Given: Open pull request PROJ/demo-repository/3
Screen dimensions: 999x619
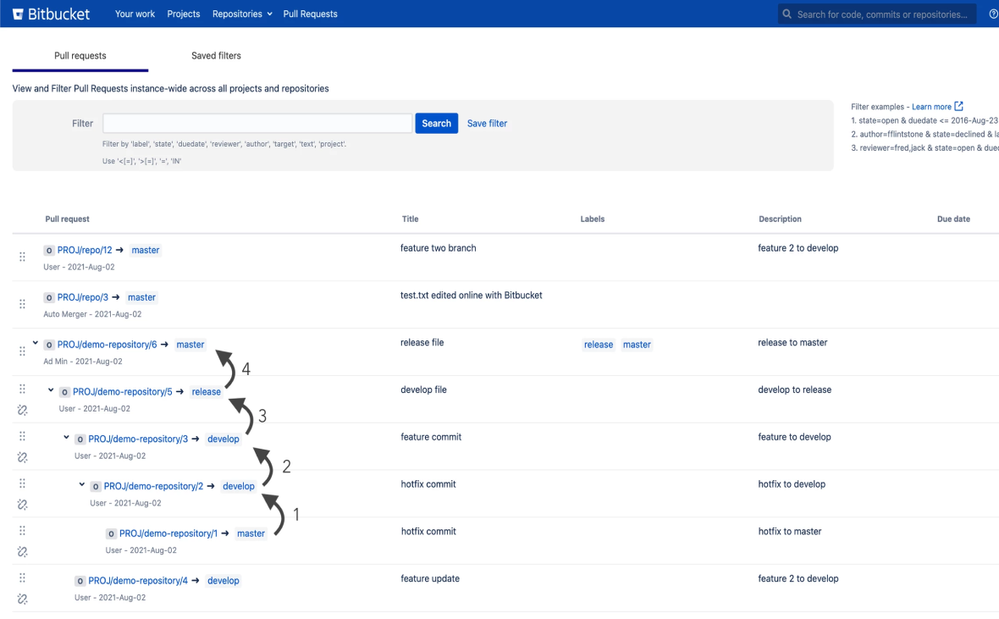Looking at the screenshot, I should [138, 439].
